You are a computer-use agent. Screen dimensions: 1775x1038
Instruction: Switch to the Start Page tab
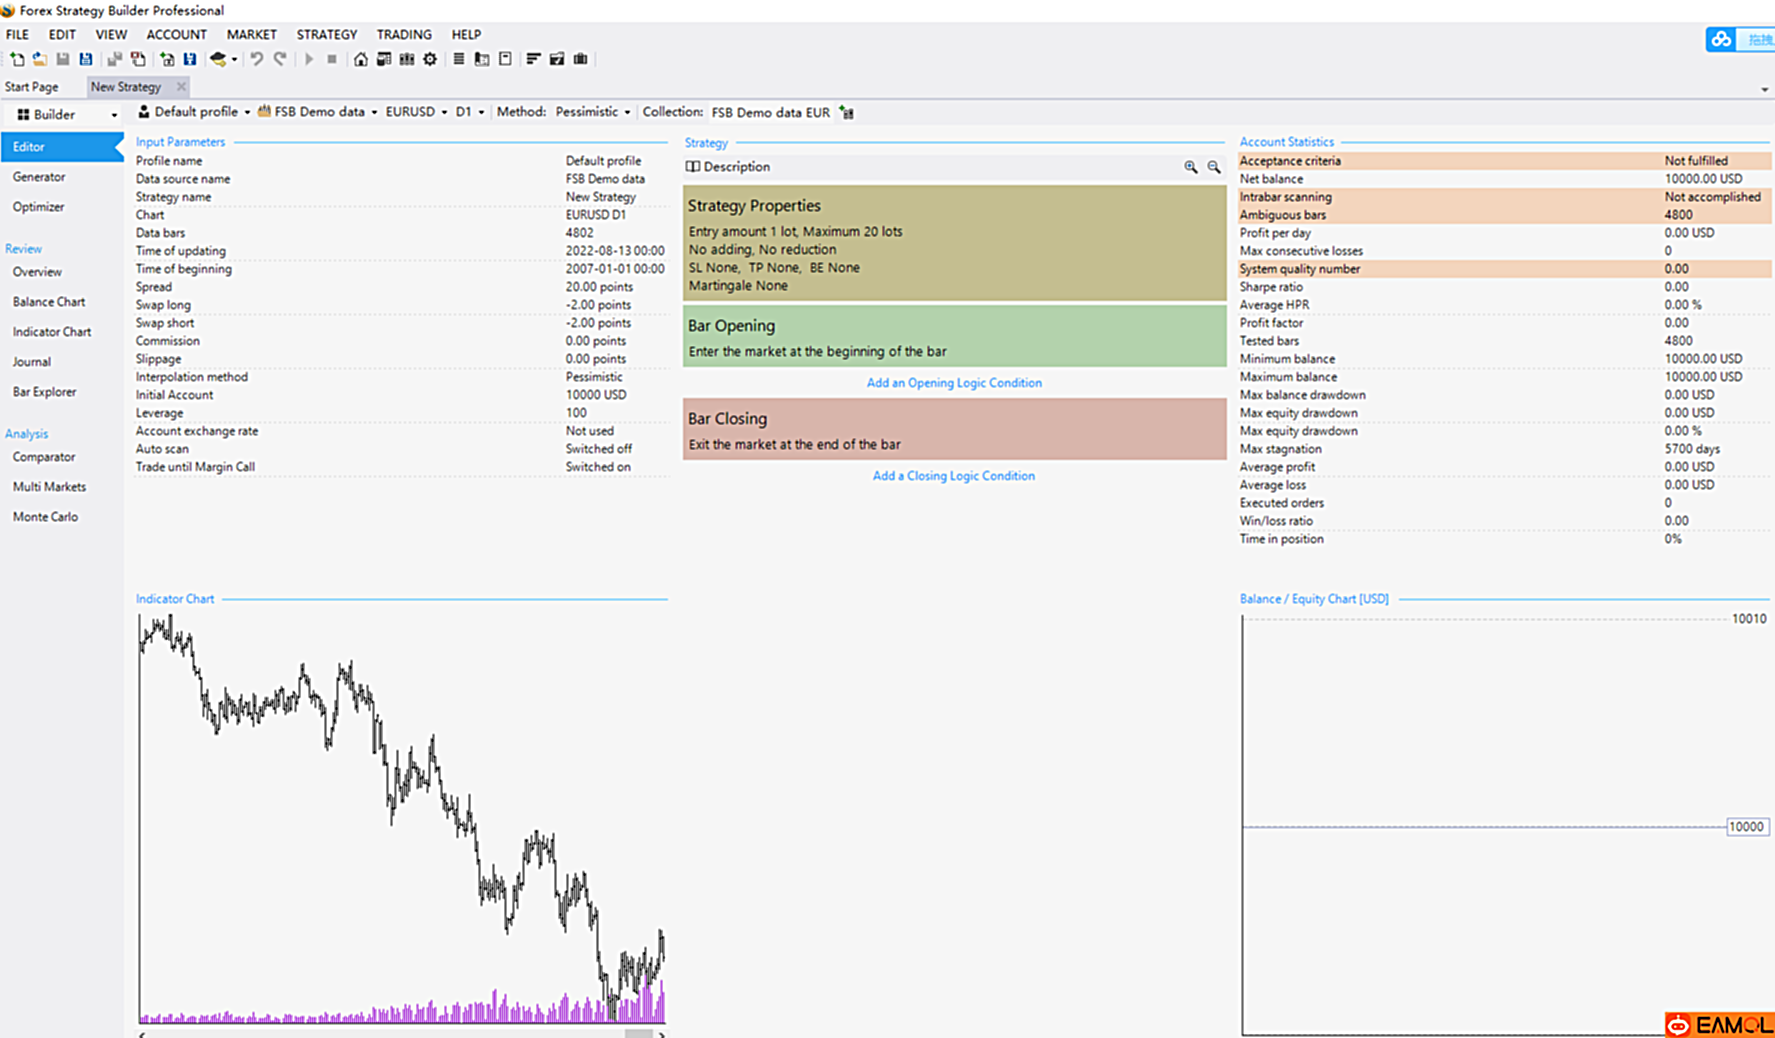coord(32,87)
